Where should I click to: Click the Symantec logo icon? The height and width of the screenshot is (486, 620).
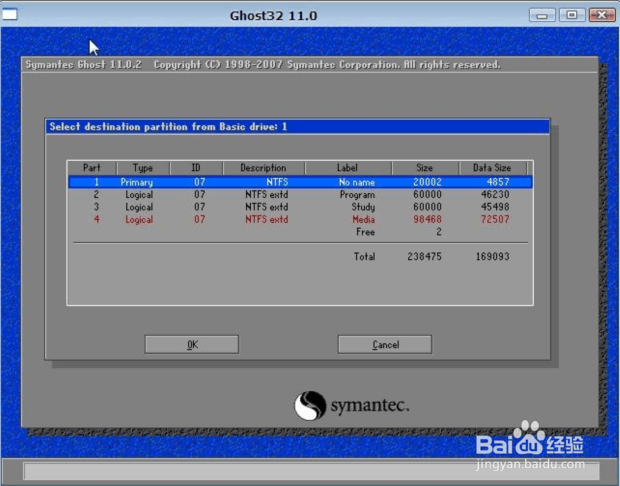[x=310, y=406]
